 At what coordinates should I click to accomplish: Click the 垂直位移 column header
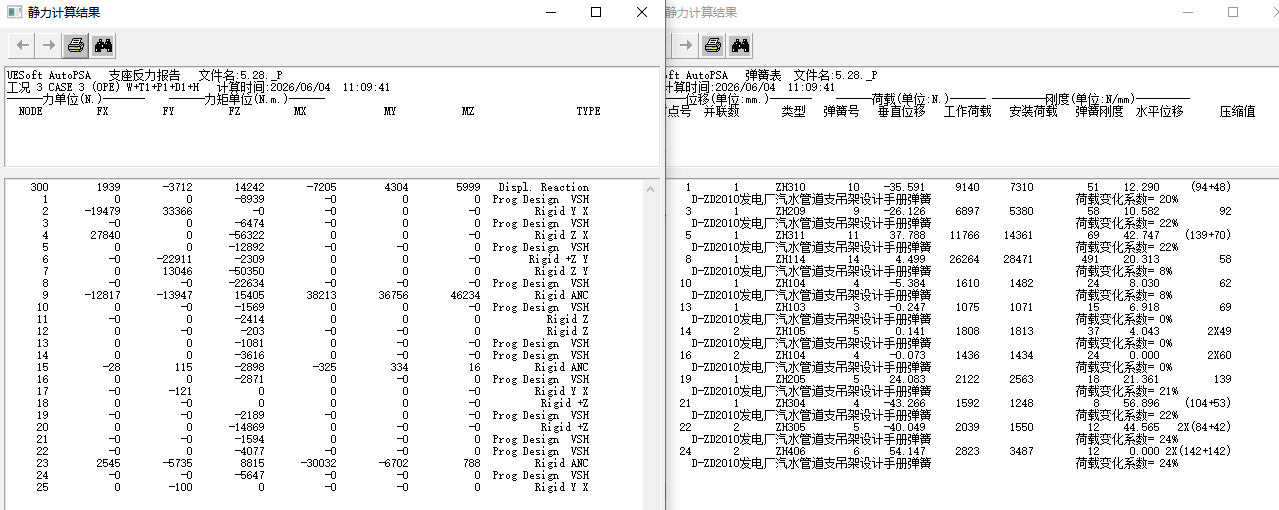(x=901, y=112)
